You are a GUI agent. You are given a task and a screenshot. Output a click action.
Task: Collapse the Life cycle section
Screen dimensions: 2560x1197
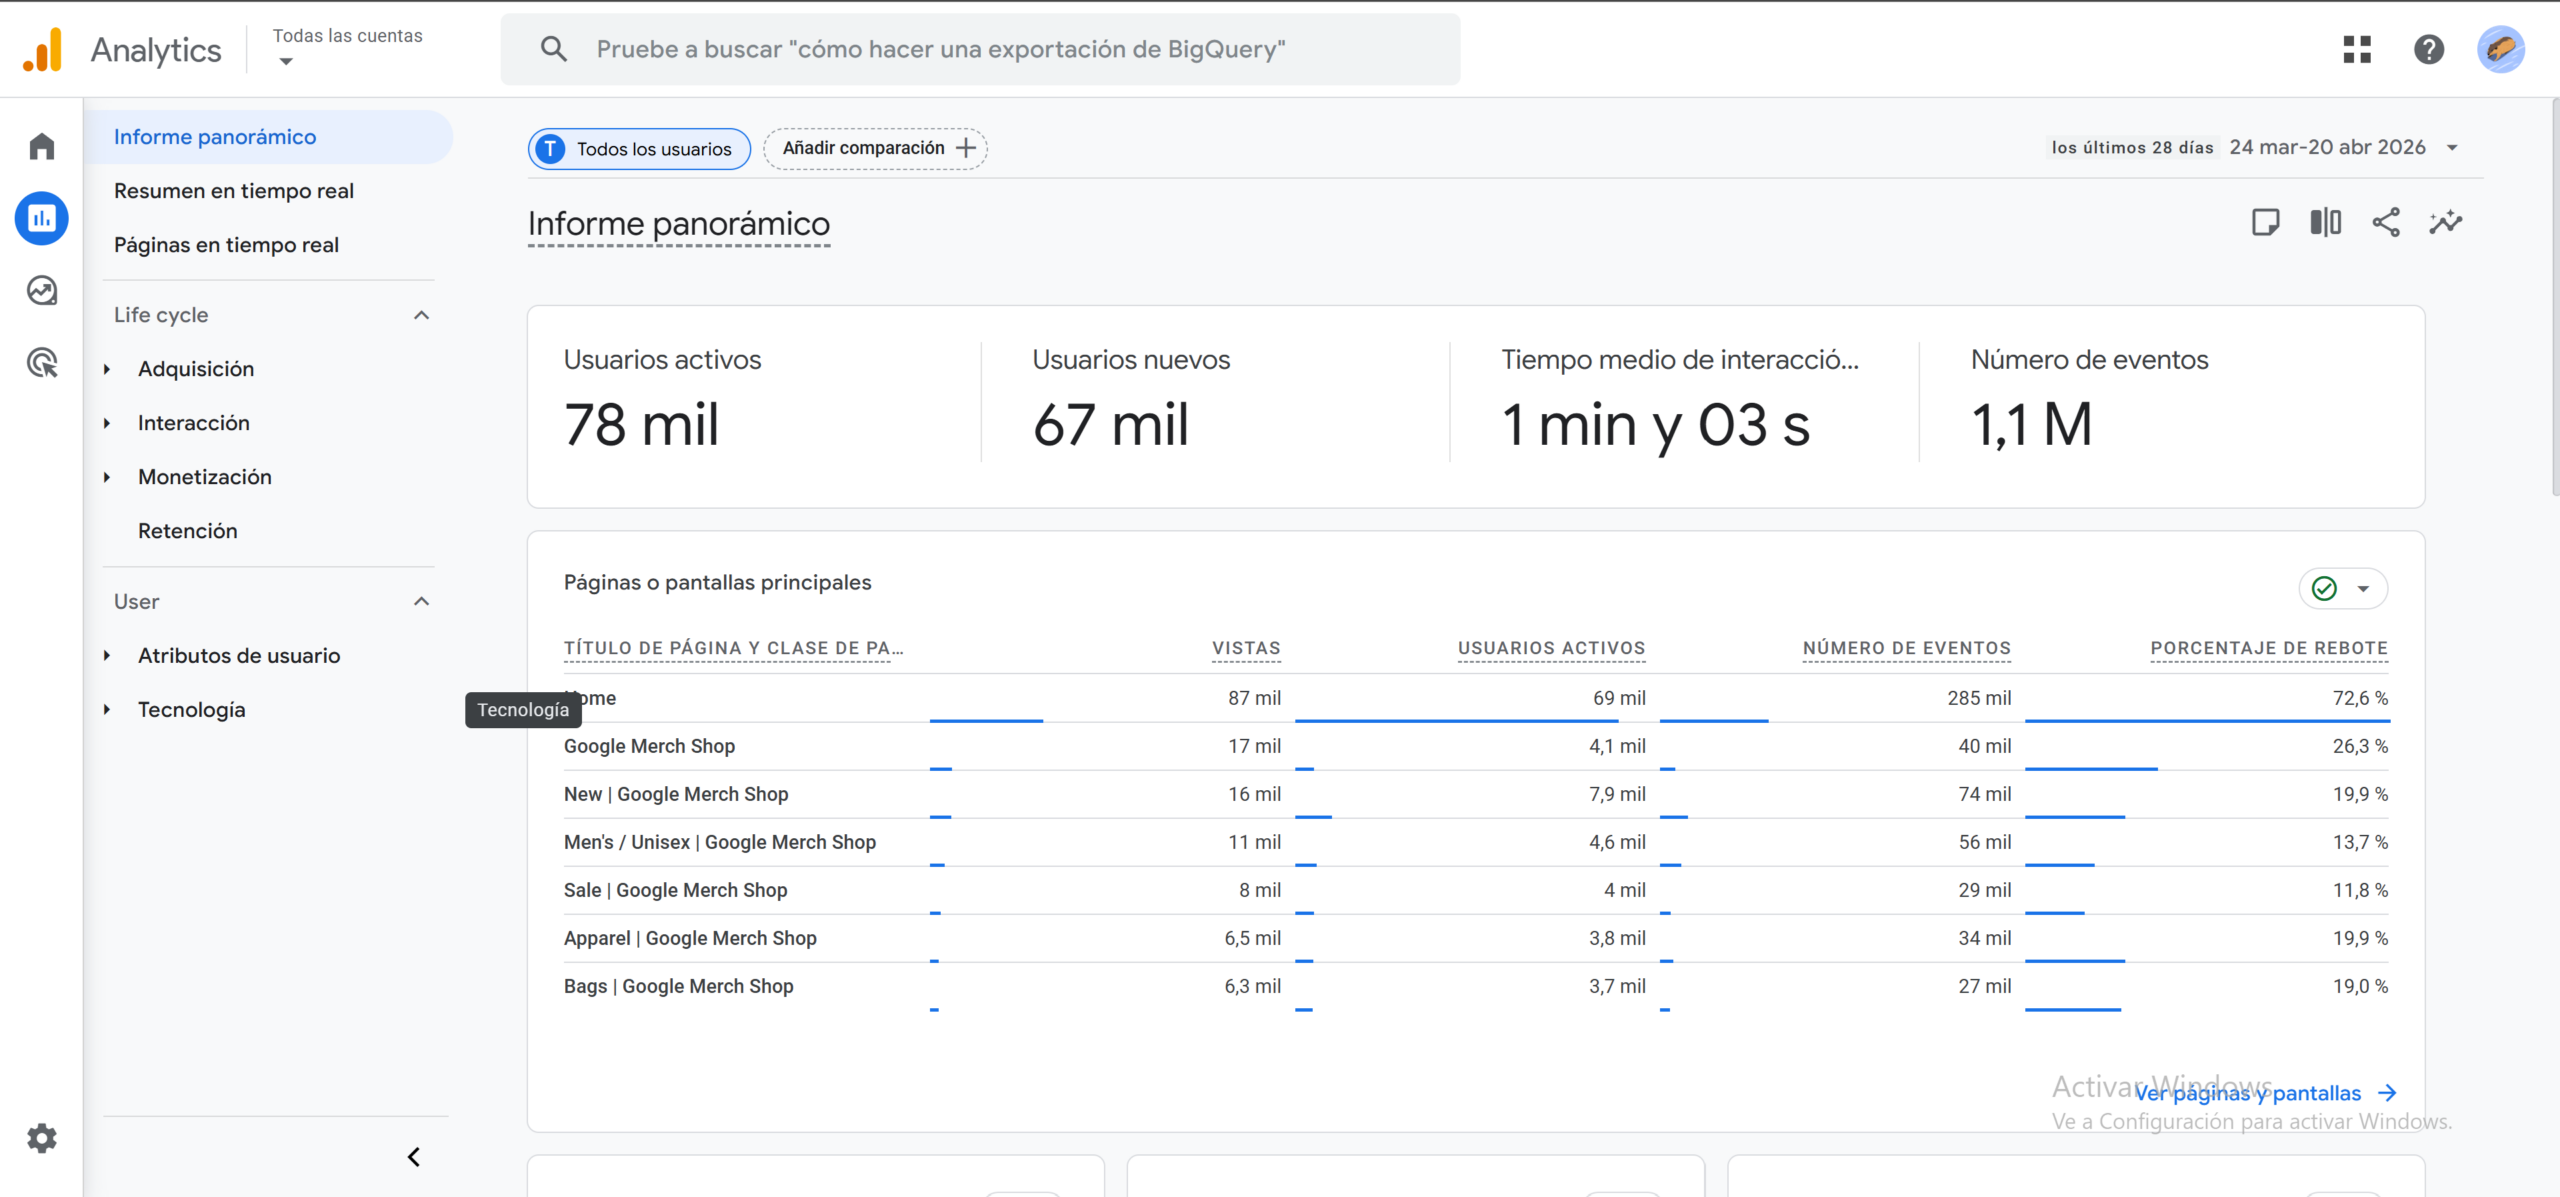coord(422,315)
